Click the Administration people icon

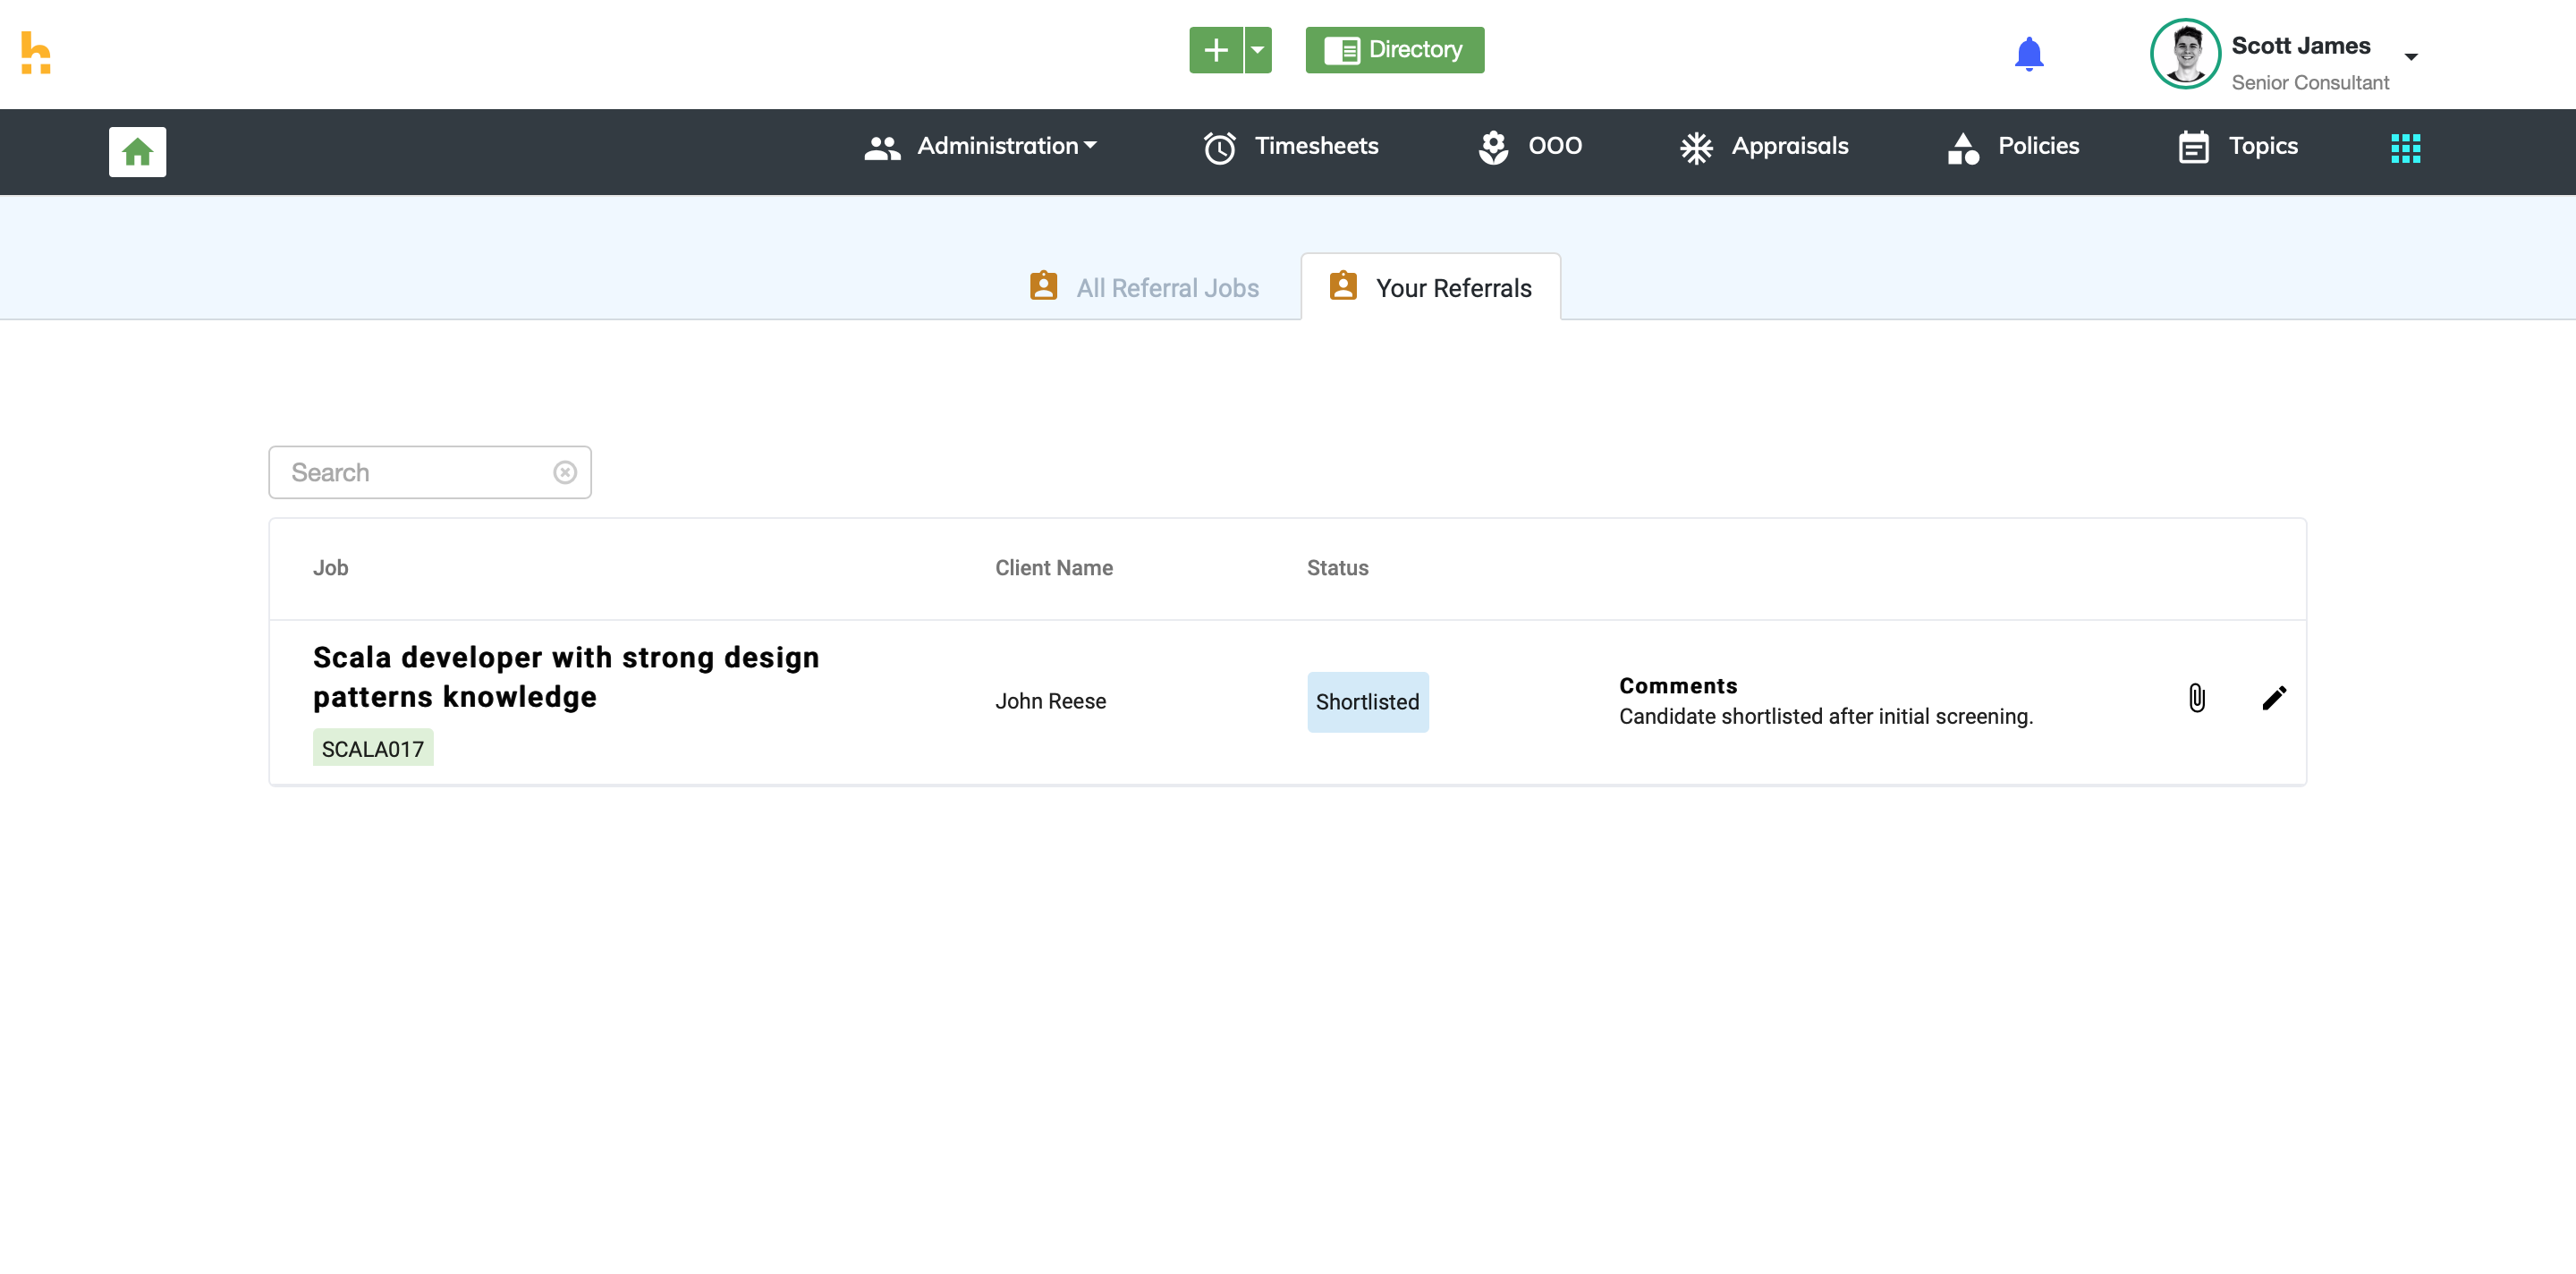(882, 148)
